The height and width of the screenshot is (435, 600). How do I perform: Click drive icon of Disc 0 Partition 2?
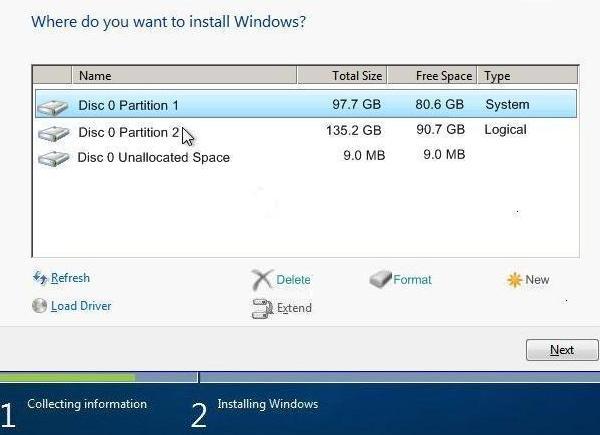pos(54,134)
